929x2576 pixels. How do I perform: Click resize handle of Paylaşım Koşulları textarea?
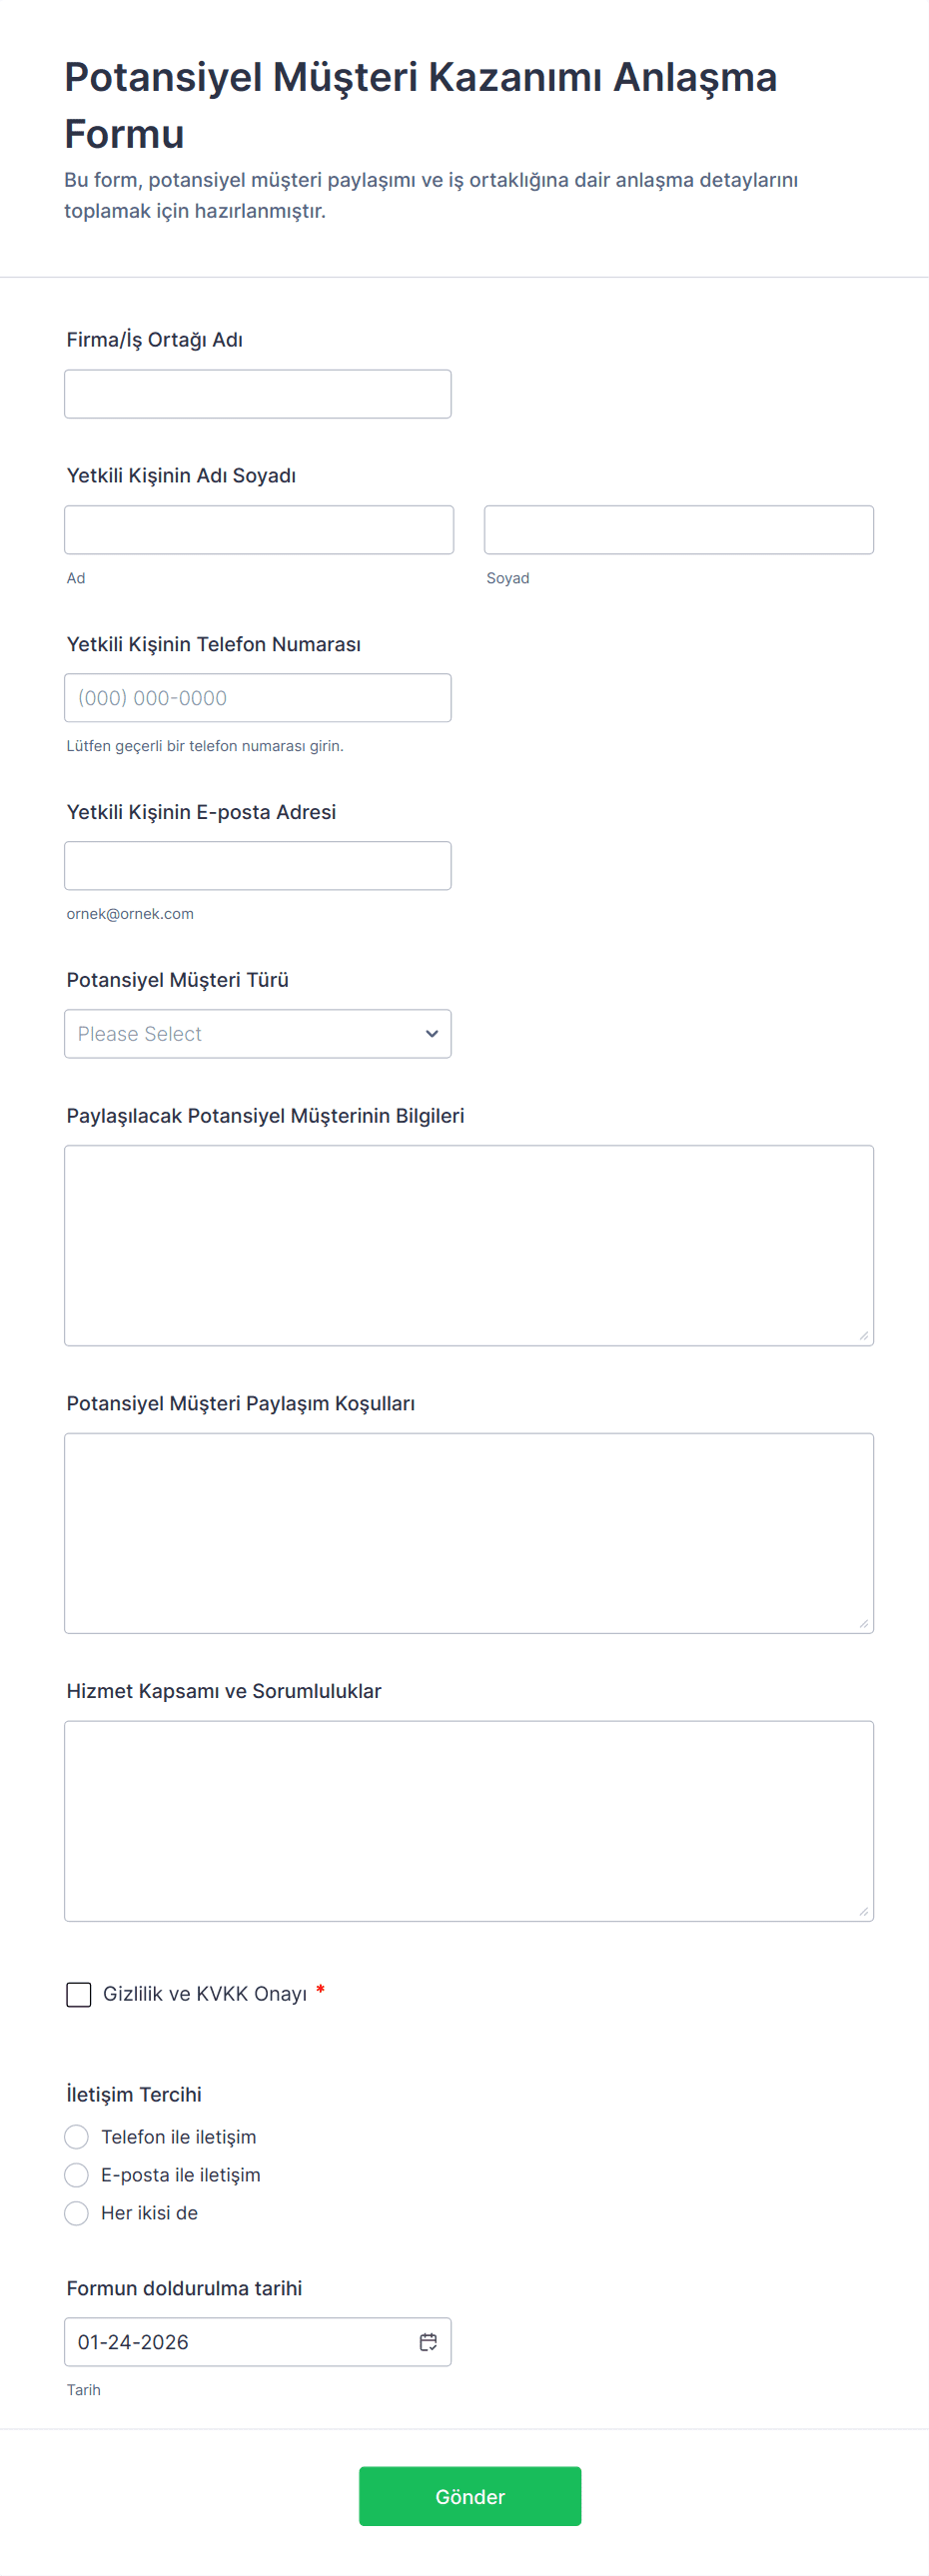pos(864,1623)
